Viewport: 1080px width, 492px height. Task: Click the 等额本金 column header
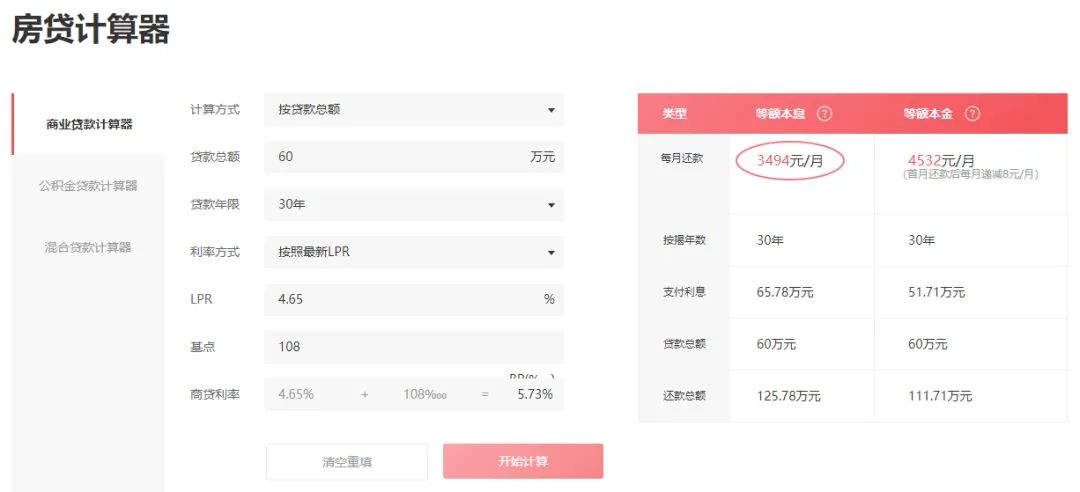[x=929, y=114]
